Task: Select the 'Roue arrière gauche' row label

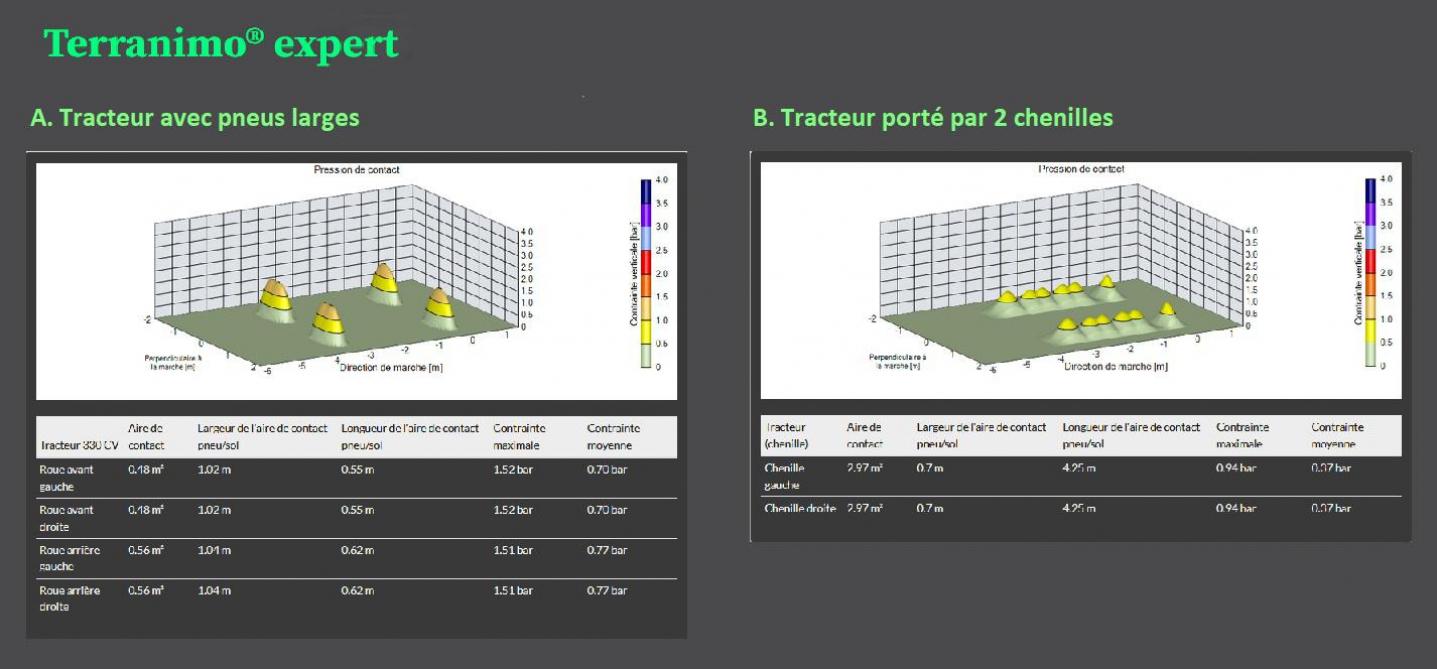Action: pos(69,558)
